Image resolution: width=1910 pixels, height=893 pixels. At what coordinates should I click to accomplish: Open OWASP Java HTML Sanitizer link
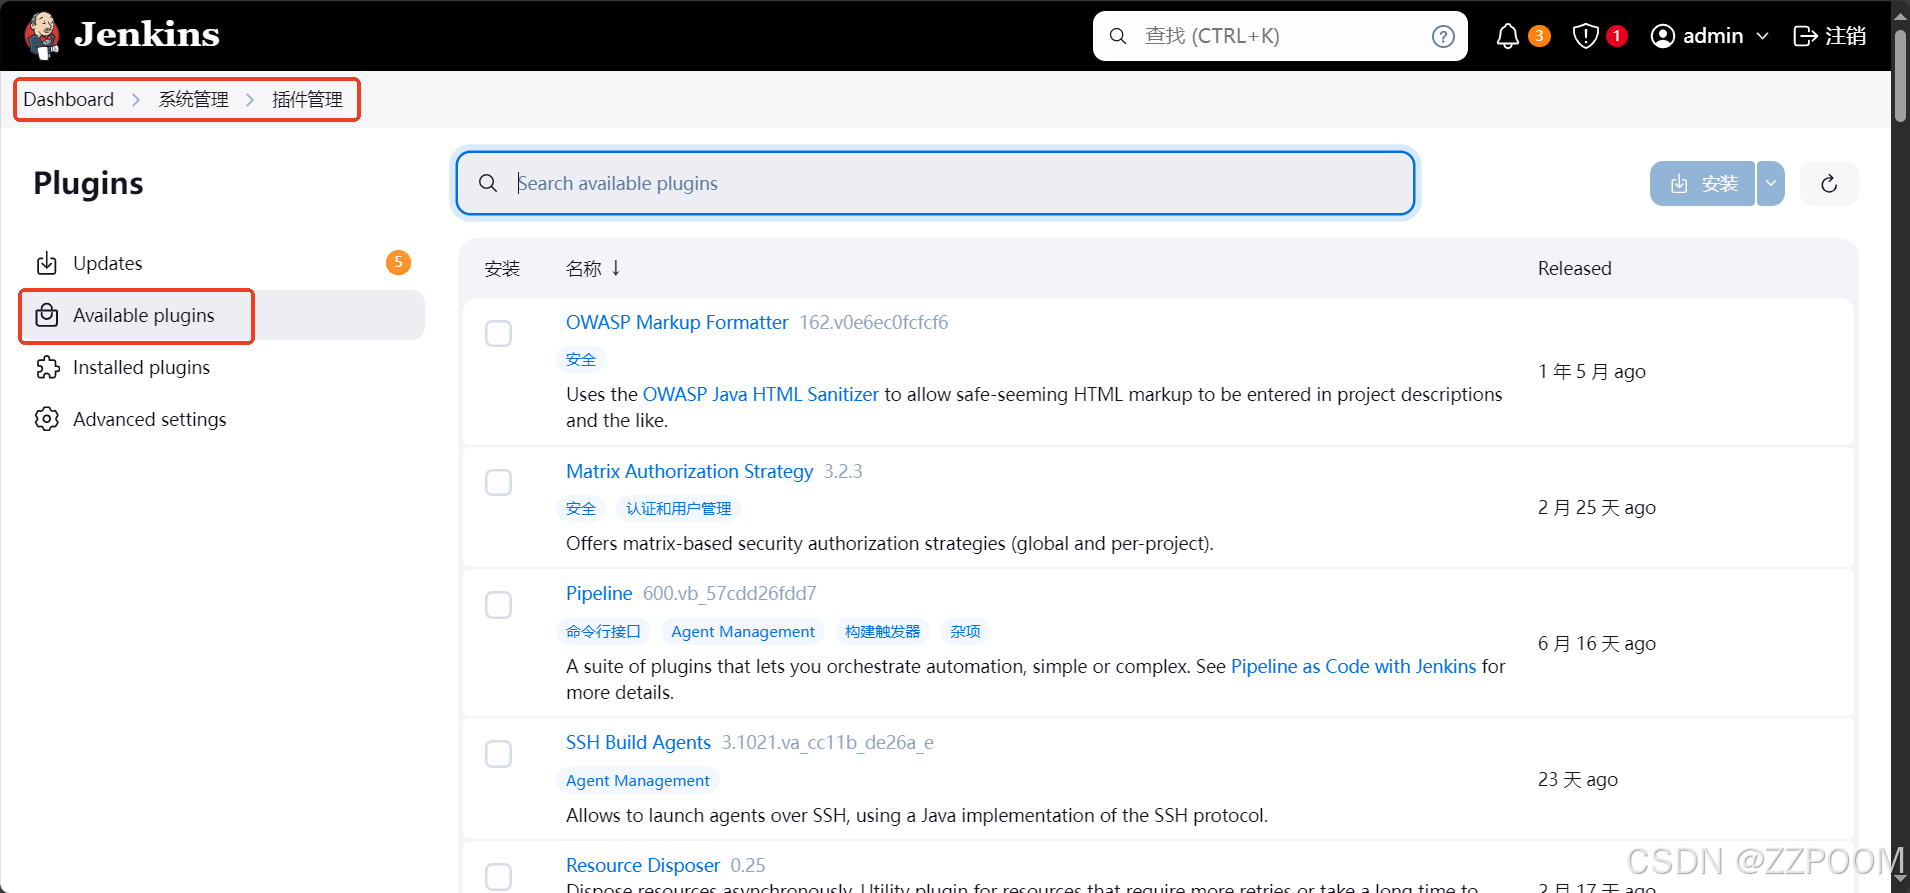761,394
